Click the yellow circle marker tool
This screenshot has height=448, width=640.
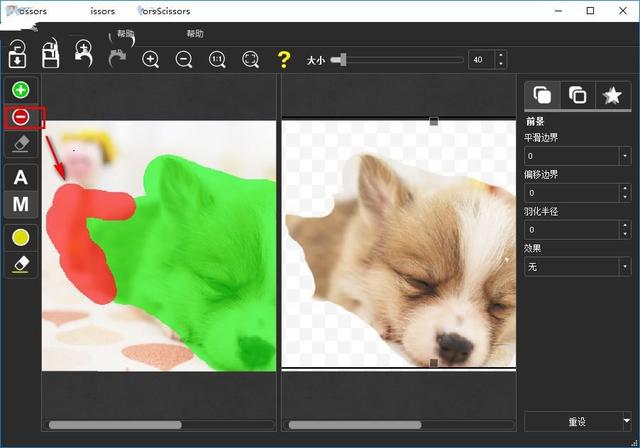click(20, 237)
